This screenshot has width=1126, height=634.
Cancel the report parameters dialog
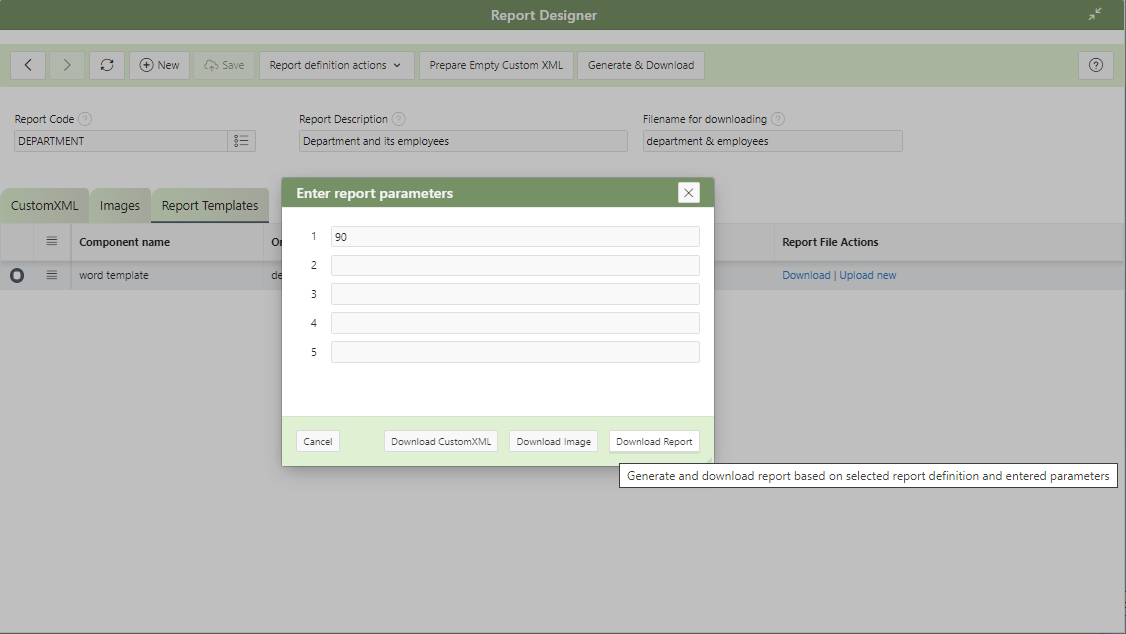pyautogui.click(x=318, y=441)
